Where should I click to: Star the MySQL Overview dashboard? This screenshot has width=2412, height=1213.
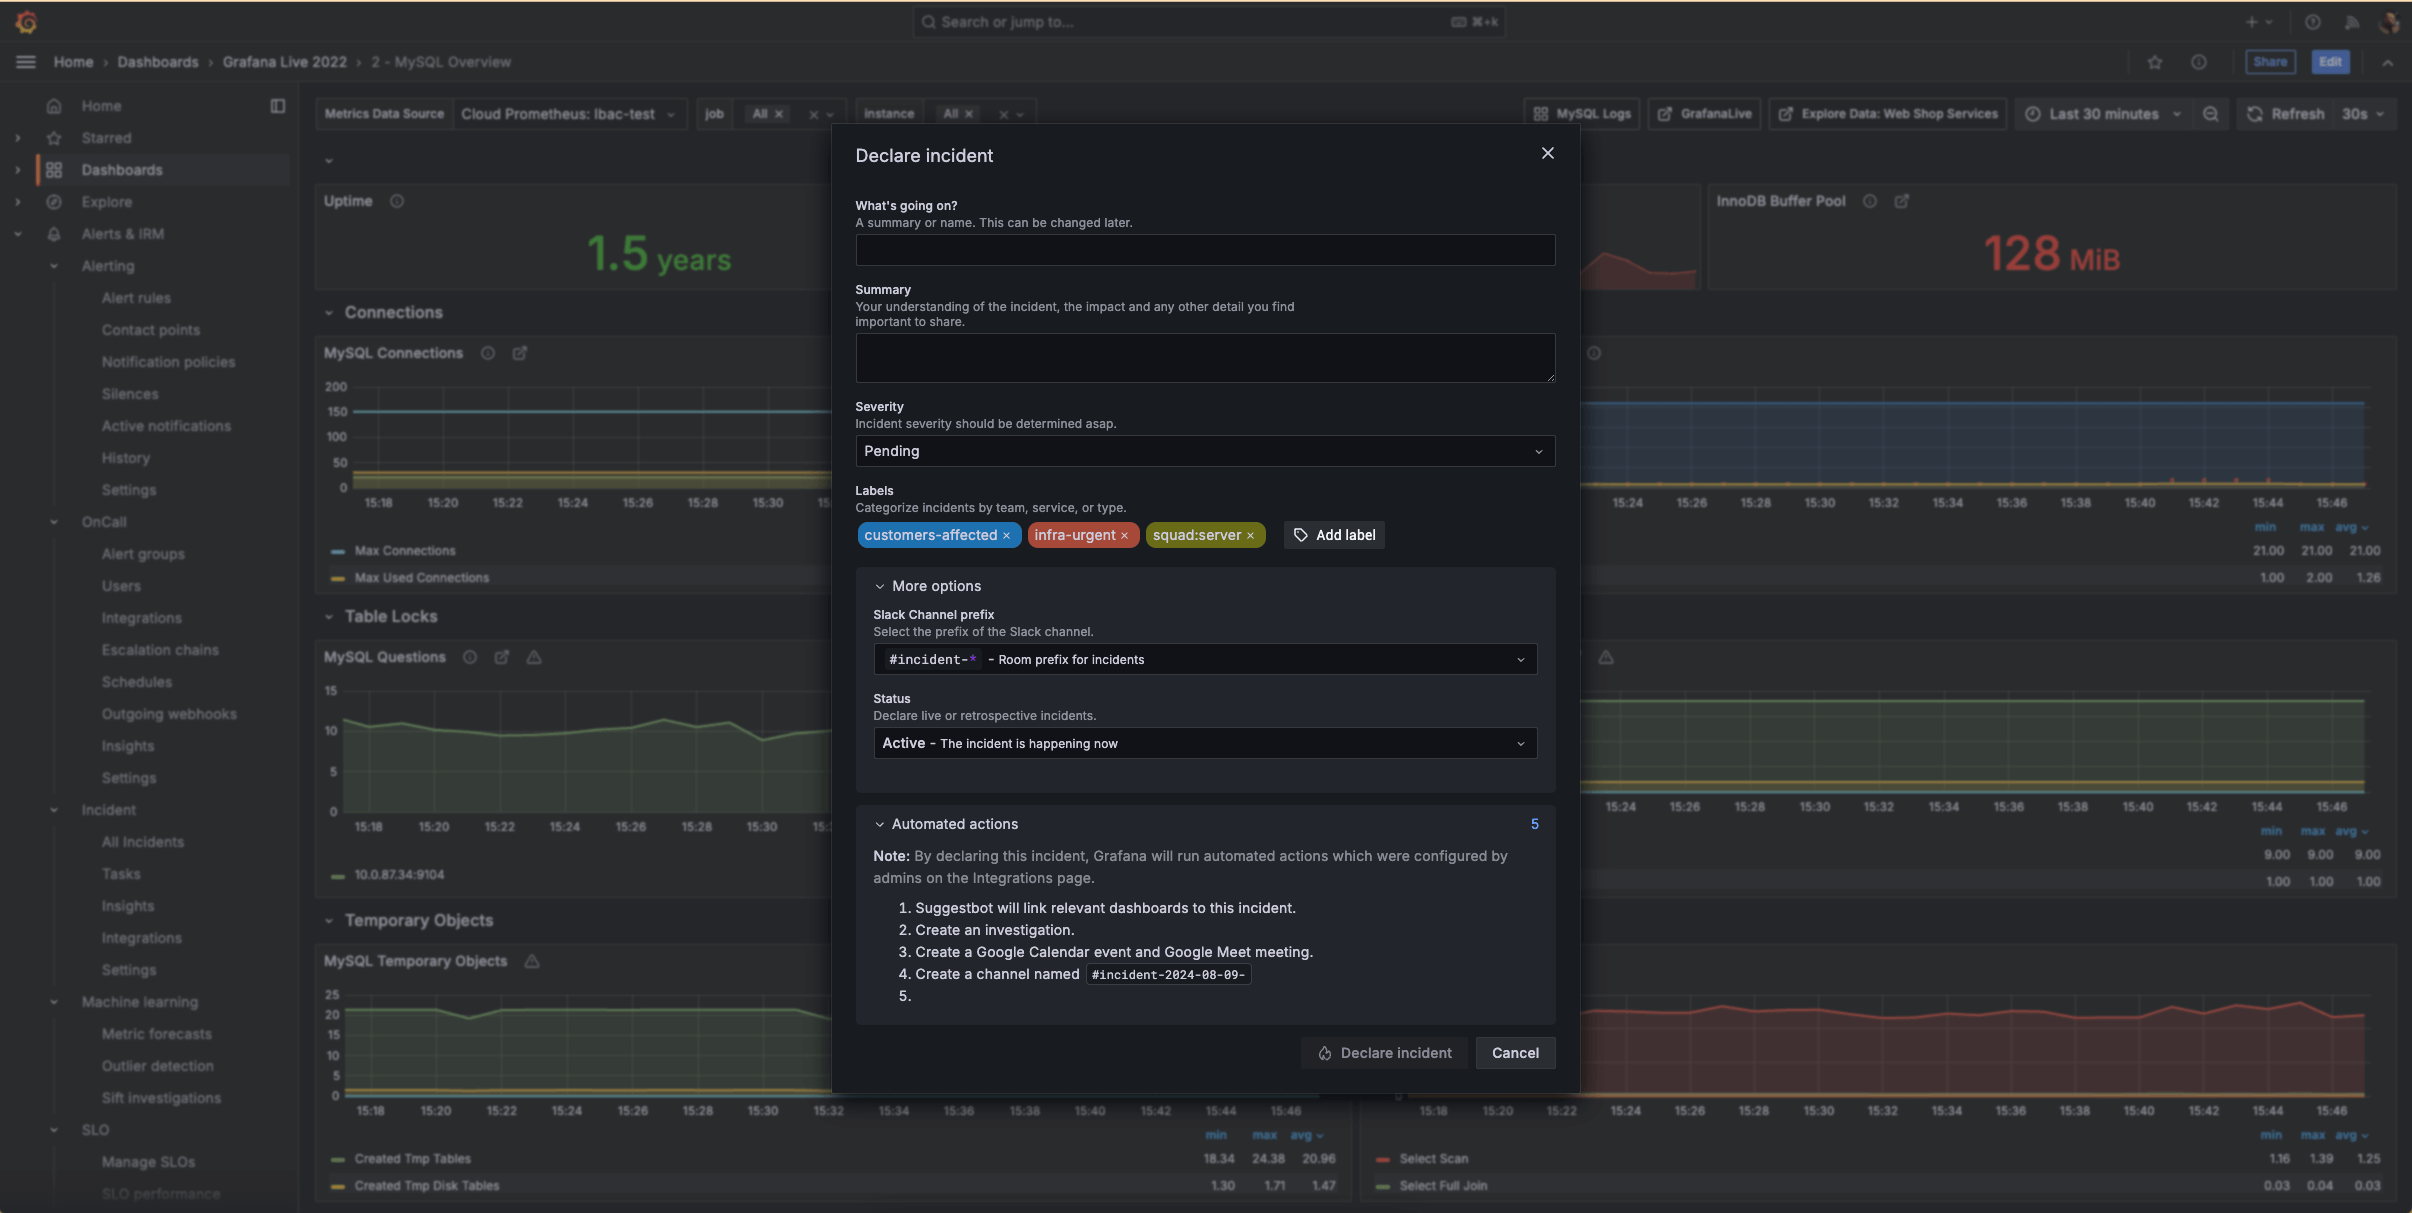pyautogui.click(x=2155, y=61)
